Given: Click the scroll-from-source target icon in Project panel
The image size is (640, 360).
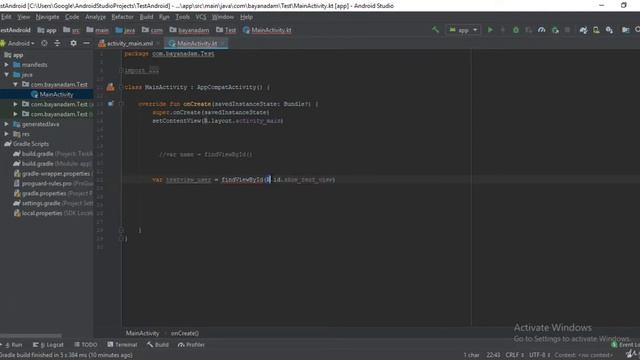Looking at the screenshot, I should click(44, 43).
